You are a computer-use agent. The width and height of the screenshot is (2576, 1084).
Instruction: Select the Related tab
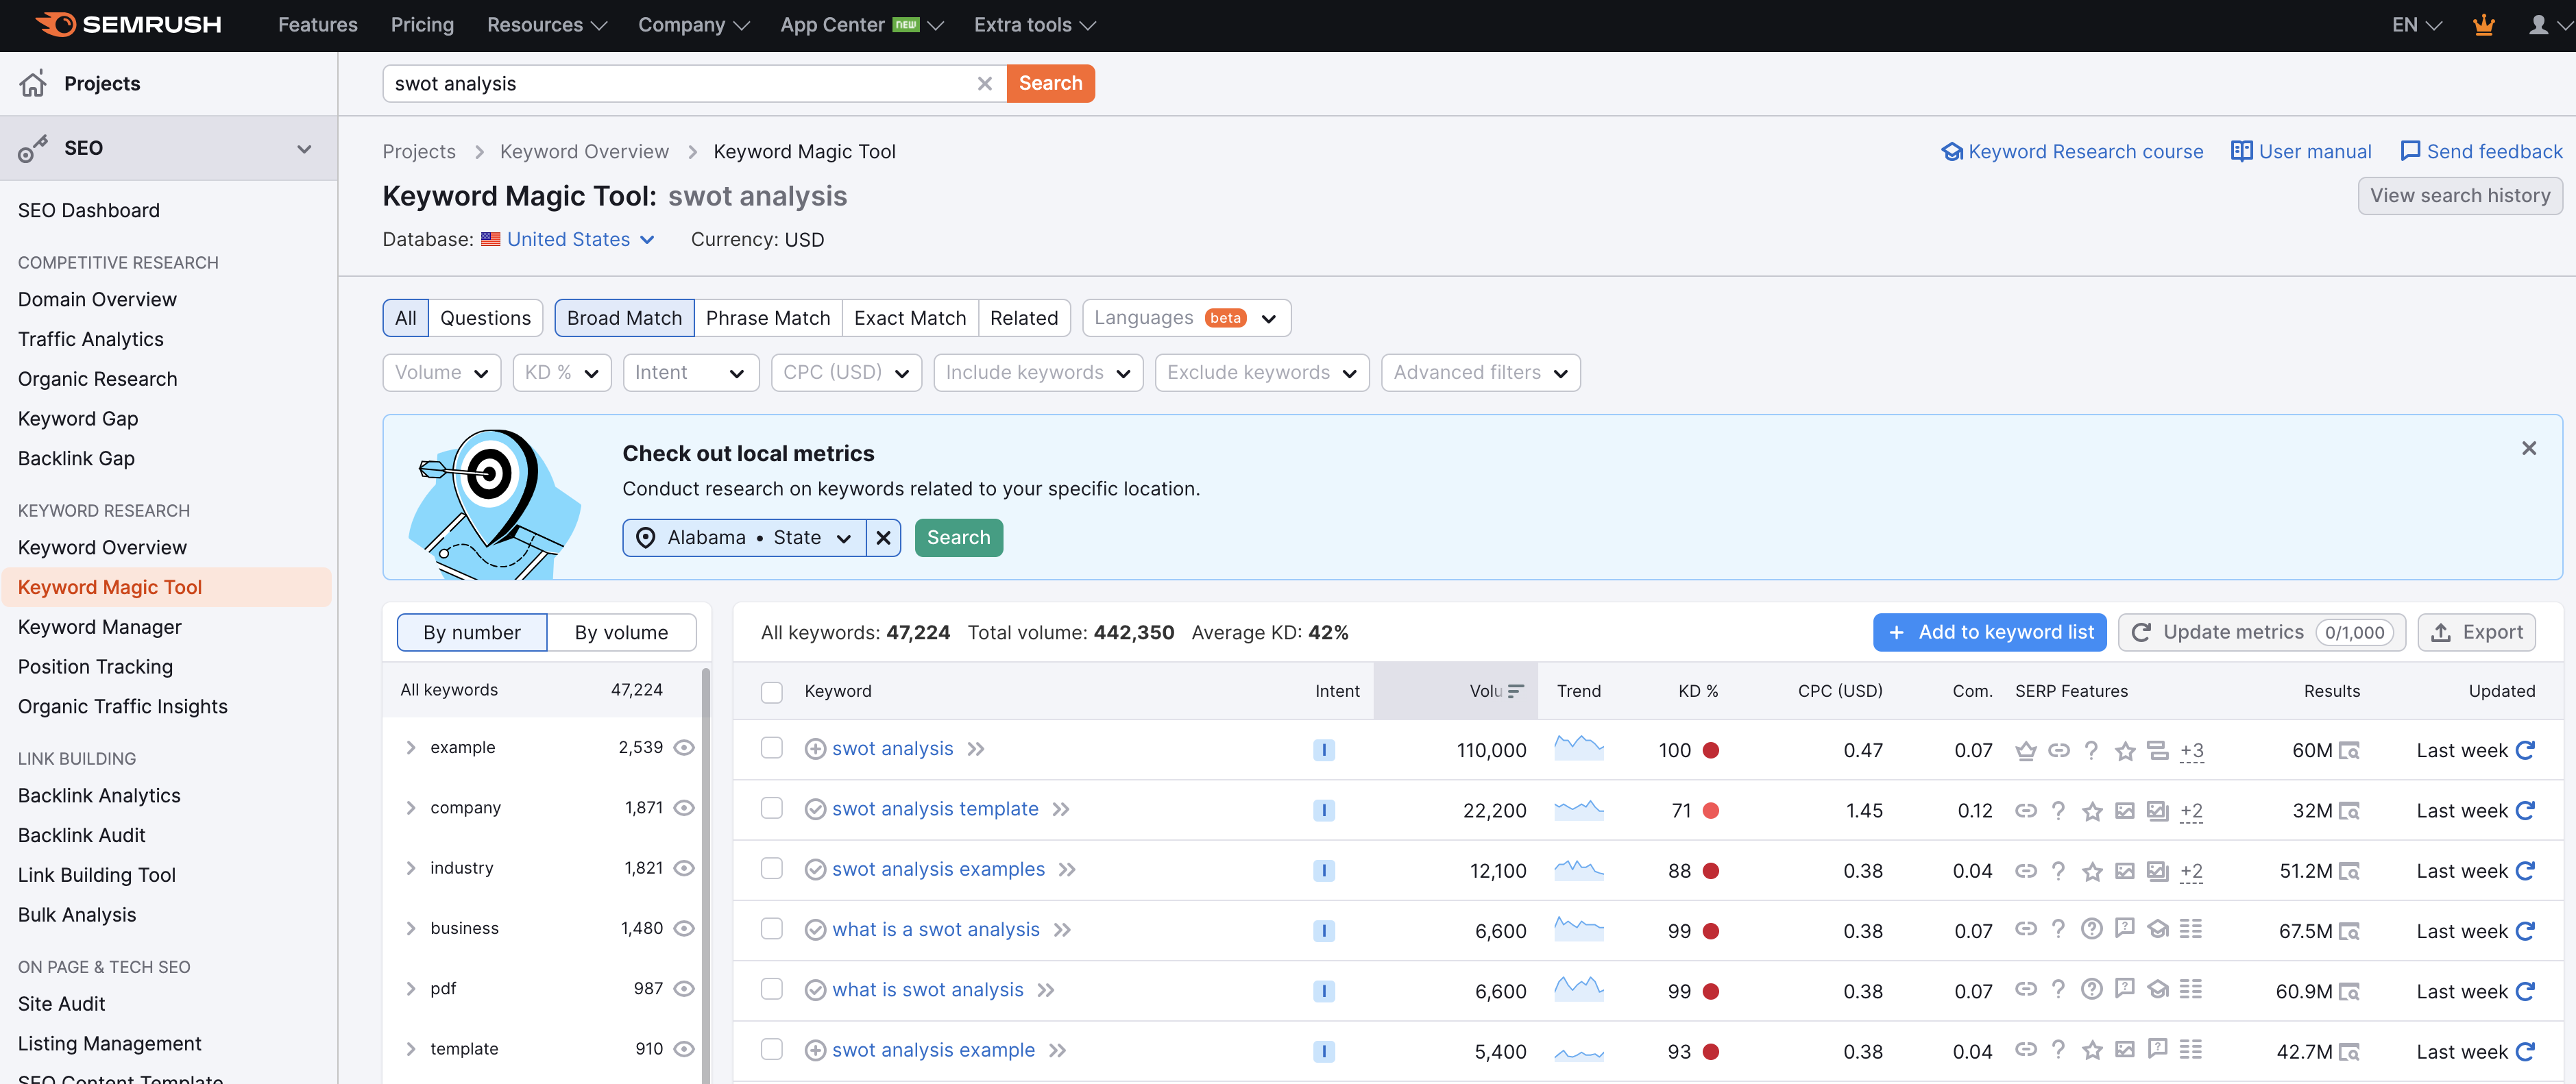click(x=1024, y=318)
